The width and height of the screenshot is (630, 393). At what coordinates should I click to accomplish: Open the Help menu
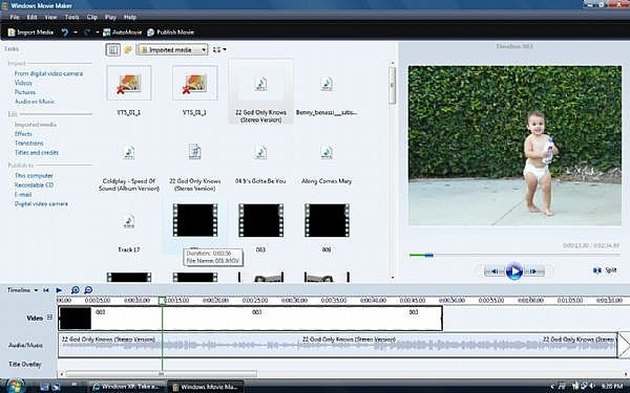point(130,17)
